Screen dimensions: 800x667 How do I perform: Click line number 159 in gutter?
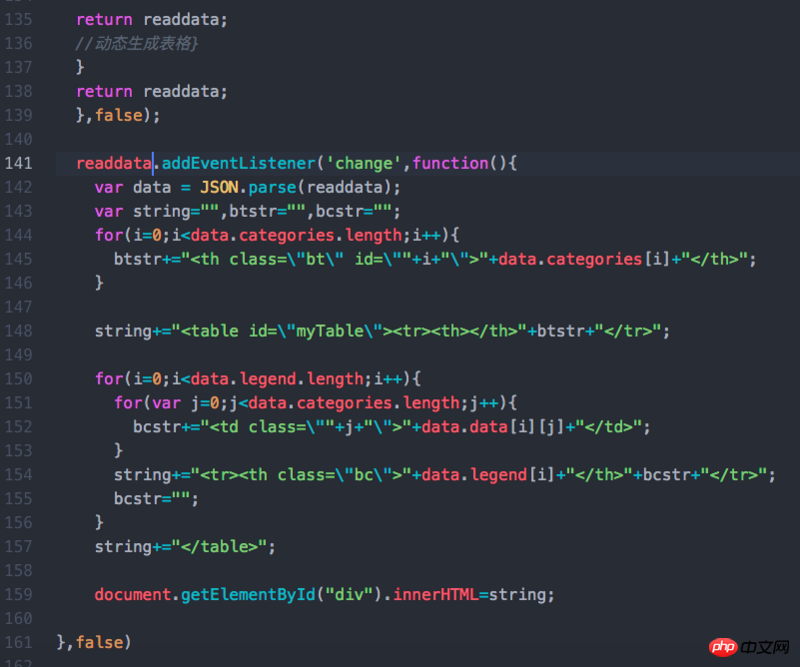(x=18, y=595)
